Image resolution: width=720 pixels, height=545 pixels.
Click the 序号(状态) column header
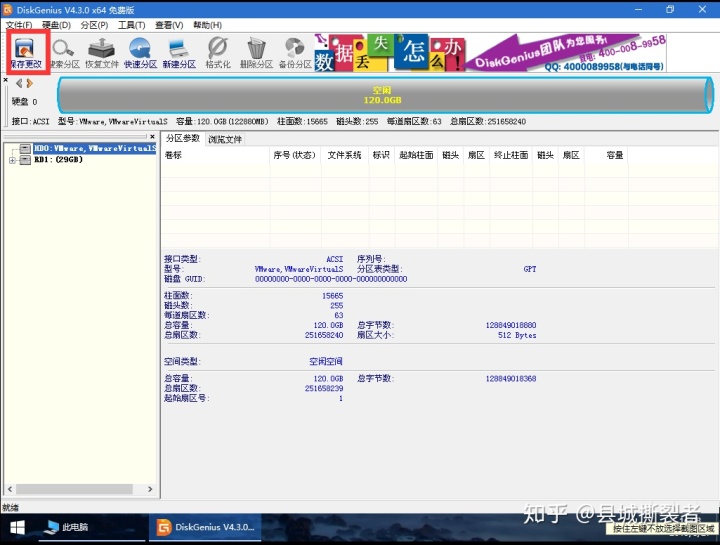(x=295, y=155)
